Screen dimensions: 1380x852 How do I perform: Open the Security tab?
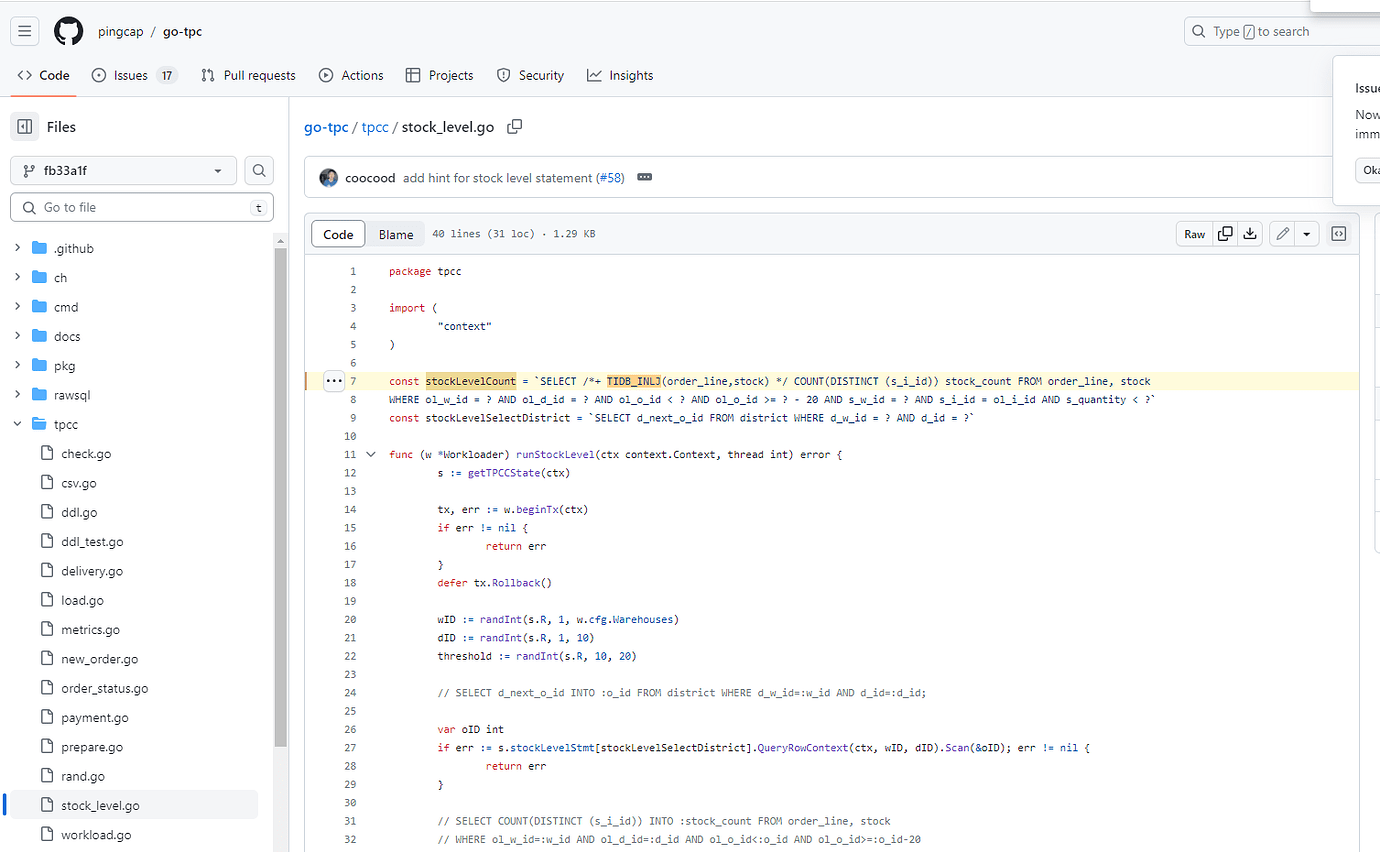[x=530, y=75]
